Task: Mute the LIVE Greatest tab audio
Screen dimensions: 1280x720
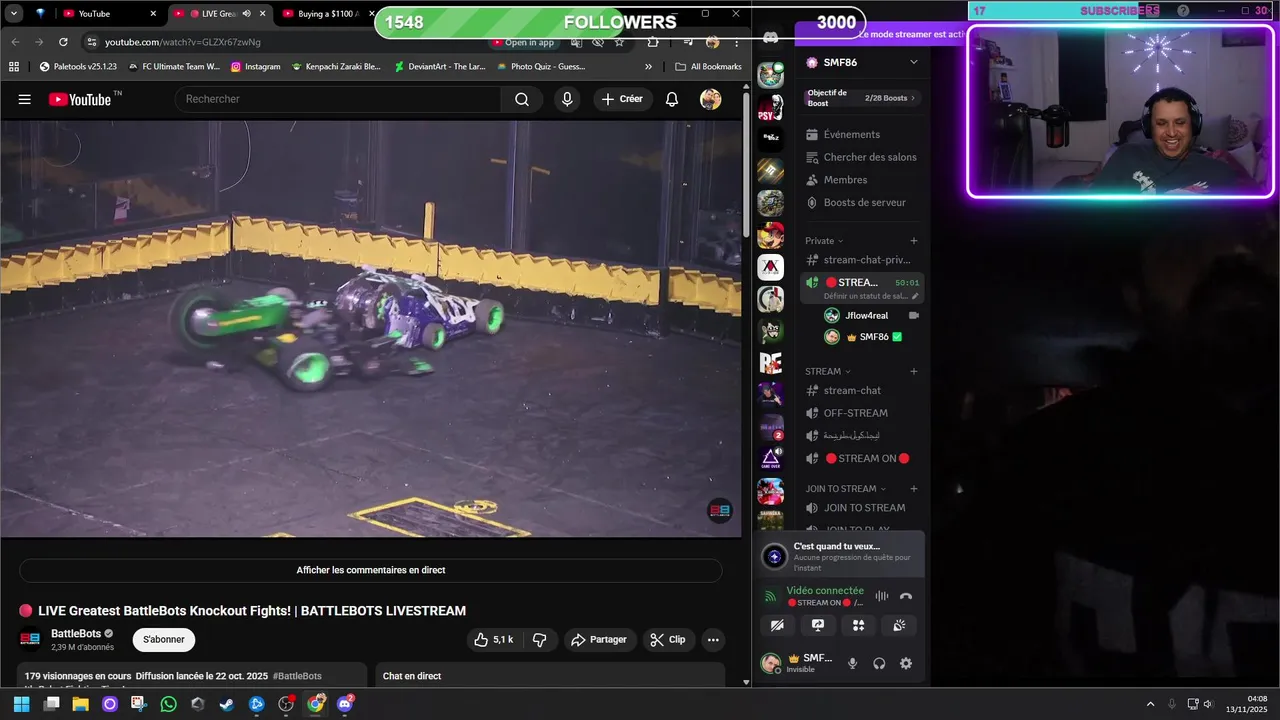Action: (x=246, y=14)
